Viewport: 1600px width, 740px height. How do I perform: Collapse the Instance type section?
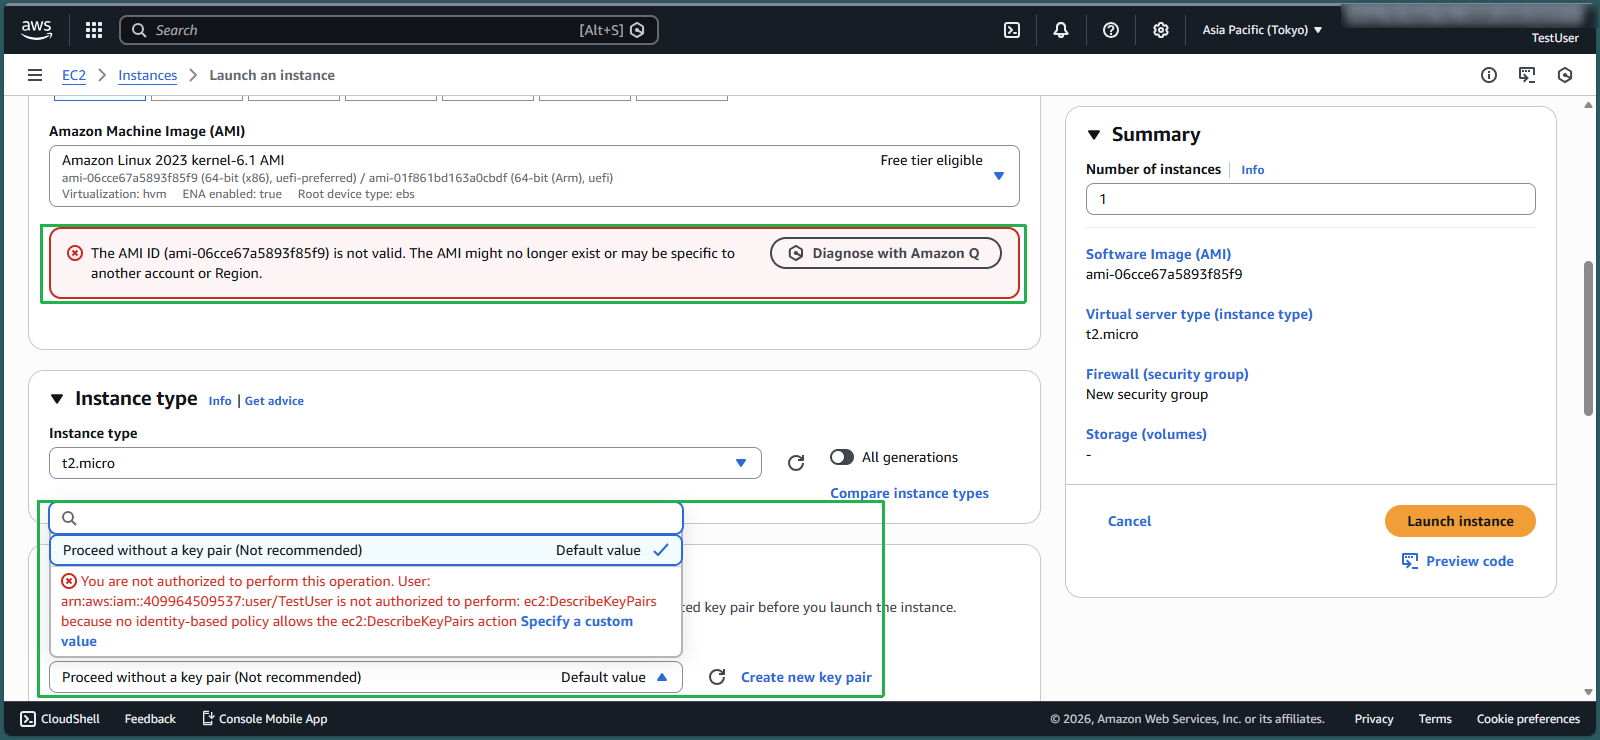click(57, 399)
